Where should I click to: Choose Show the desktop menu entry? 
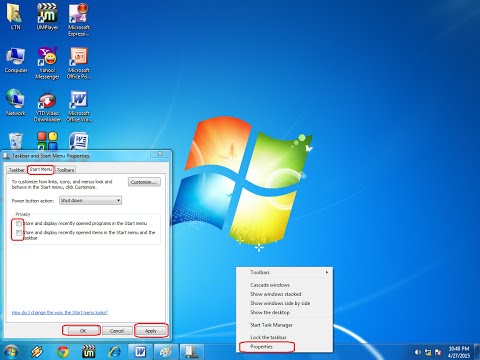coord(285,312)
